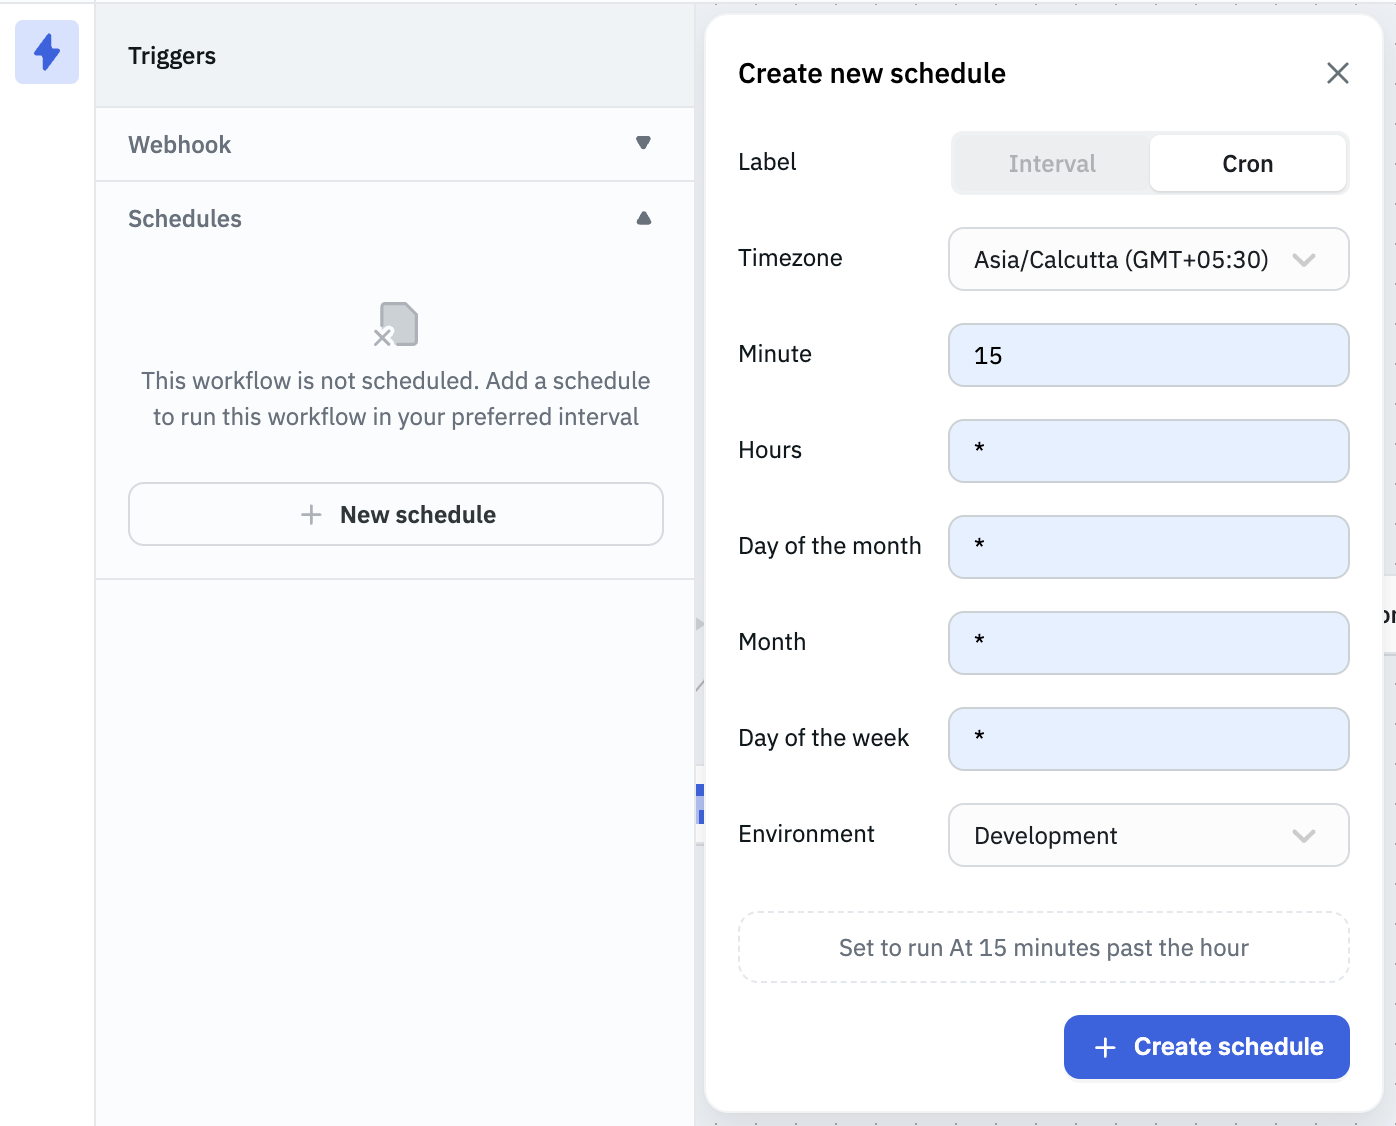Open the Environment dropdown
Image resolution: width=1396 pixels, height=1126 pixels.
pyautogui.click(x=1148, y=835)
